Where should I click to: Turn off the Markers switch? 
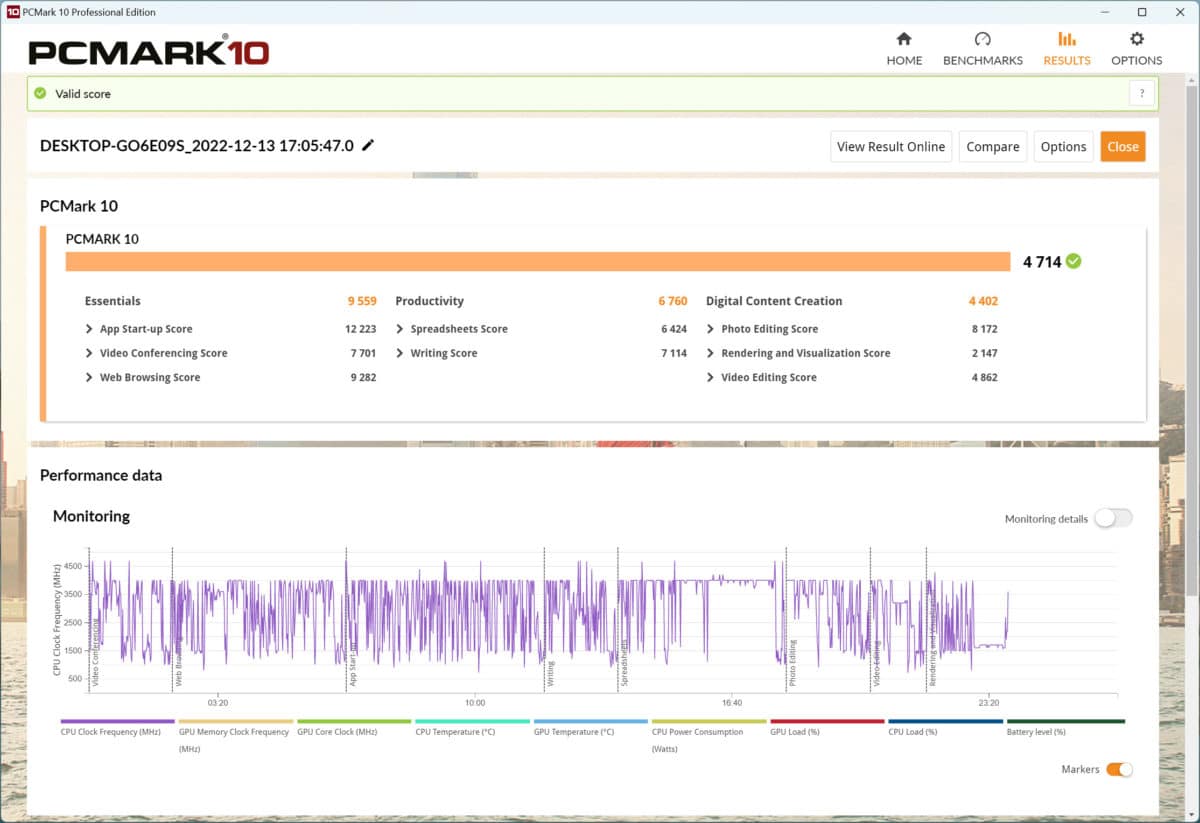(x=1119, y=769)
